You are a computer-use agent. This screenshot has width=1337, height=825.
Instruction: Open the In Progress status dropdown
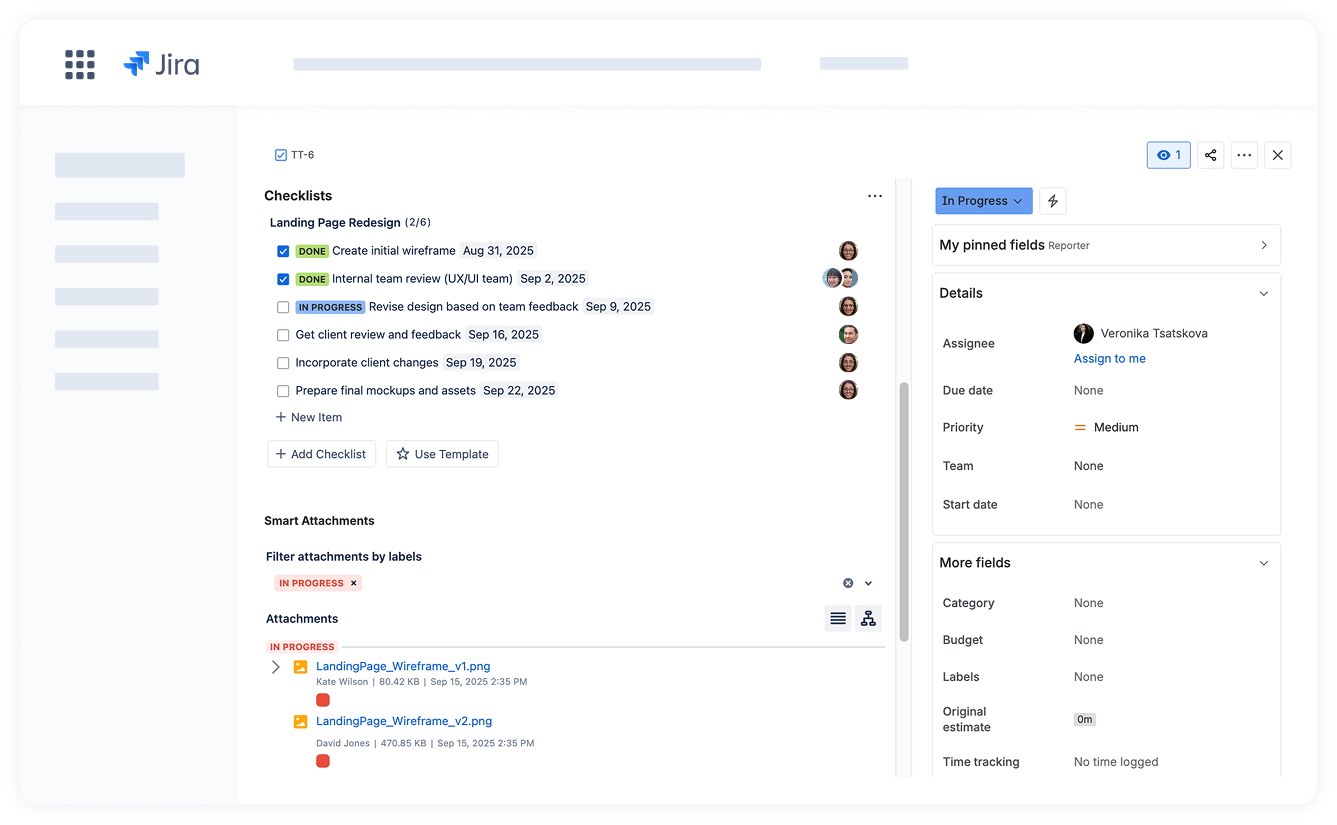[983, 201]
